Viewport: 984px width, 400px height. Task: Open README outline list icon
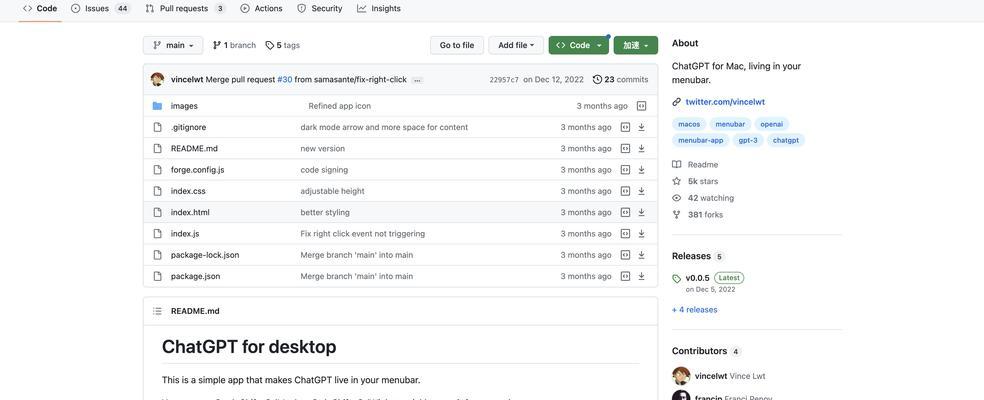(158, 311)
